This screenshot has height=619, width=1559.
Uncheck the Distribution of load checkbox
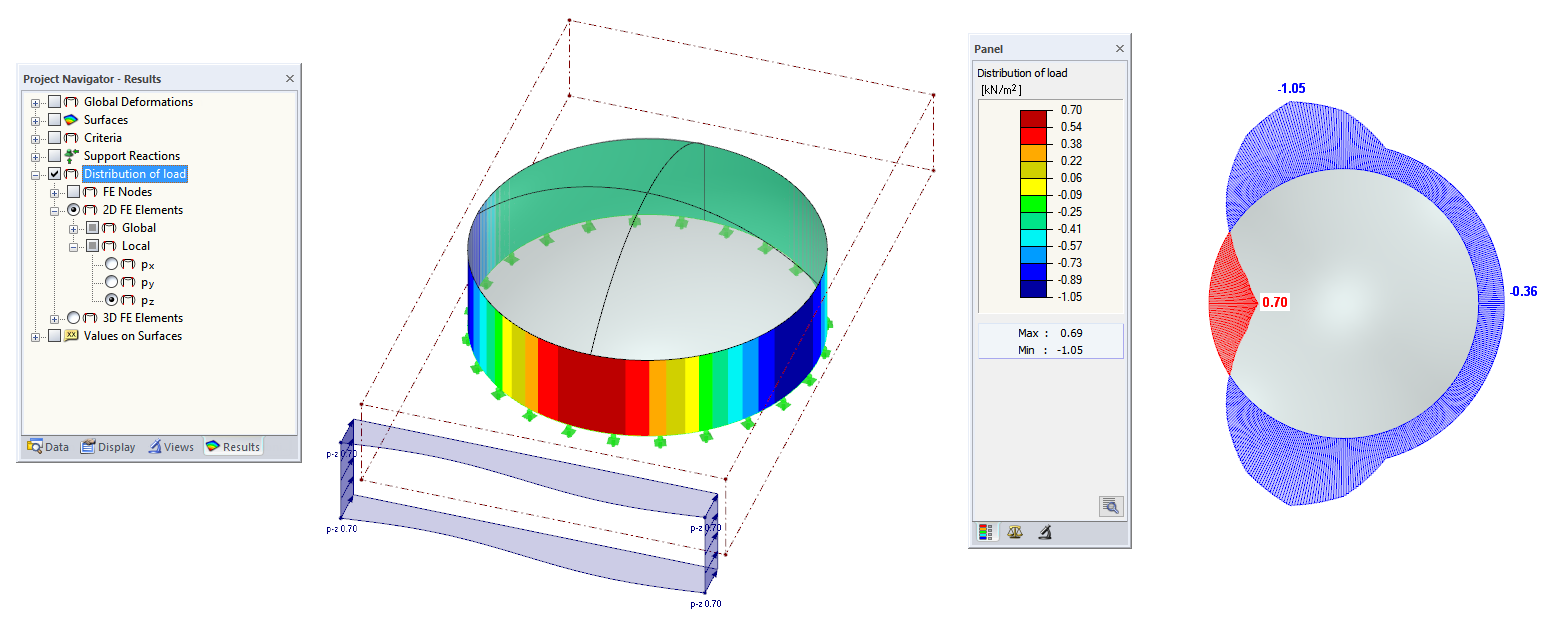pos(53,173)
